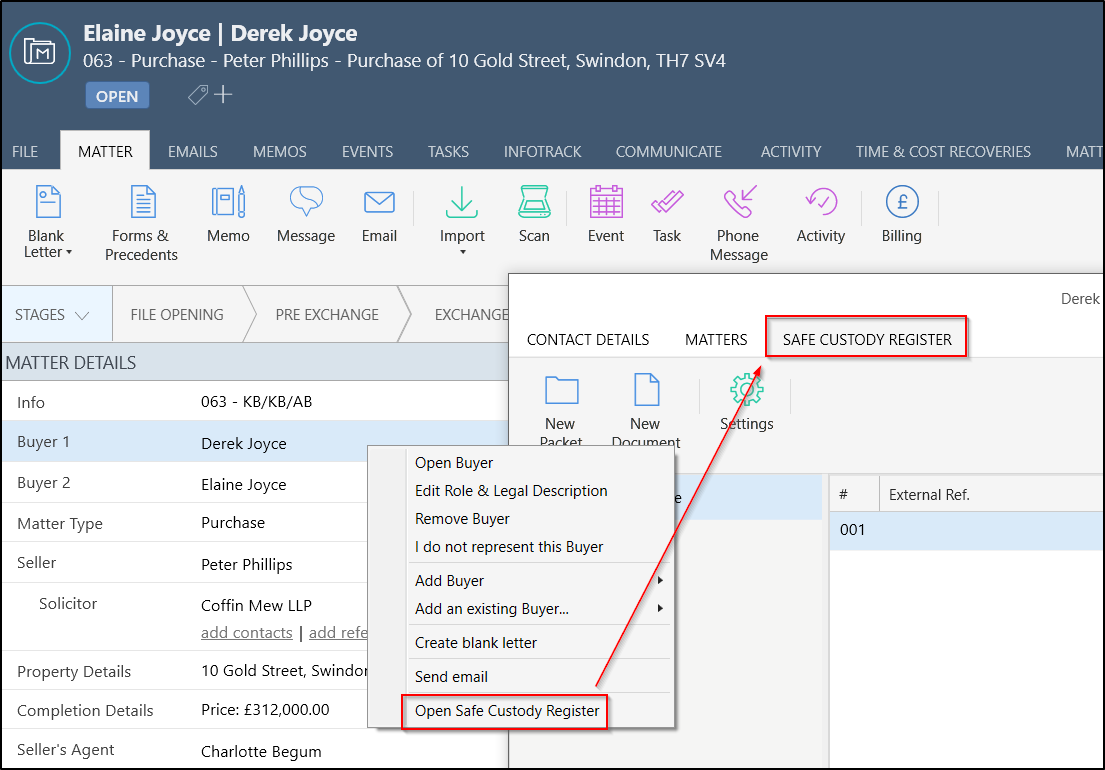Open TIME & COST RECOVERIES tab
Screen dimensions: 1105x770
coord(943,151)
